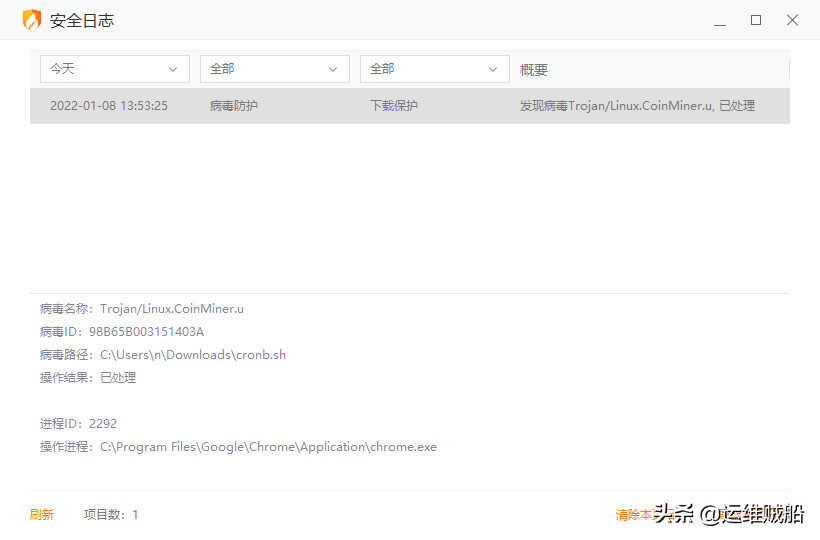Screen dimensions: 820x540
Task: Click the 操作结果 已处理 line
Action: click(88, 377)
